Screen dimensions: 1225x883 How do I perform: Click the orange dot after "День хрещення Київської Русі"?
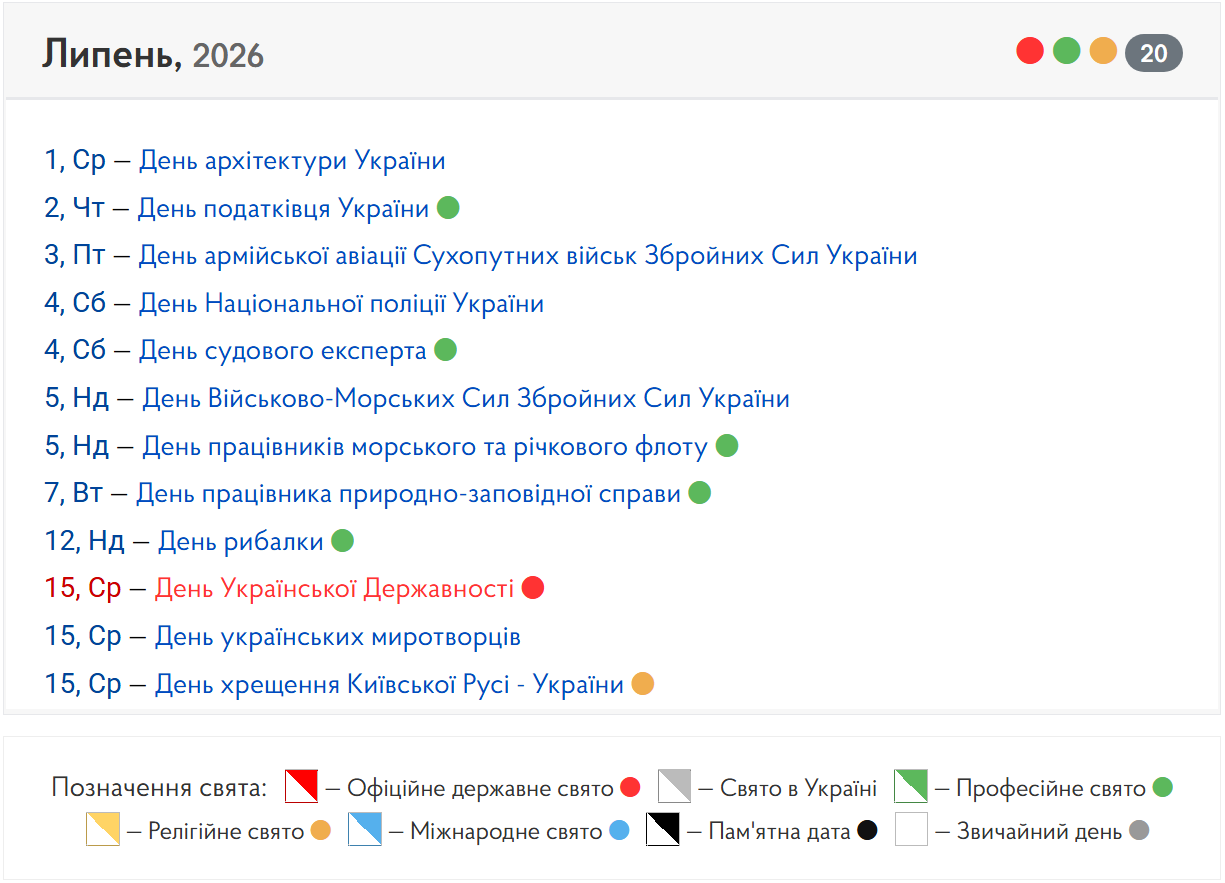(x=643, y=684)
